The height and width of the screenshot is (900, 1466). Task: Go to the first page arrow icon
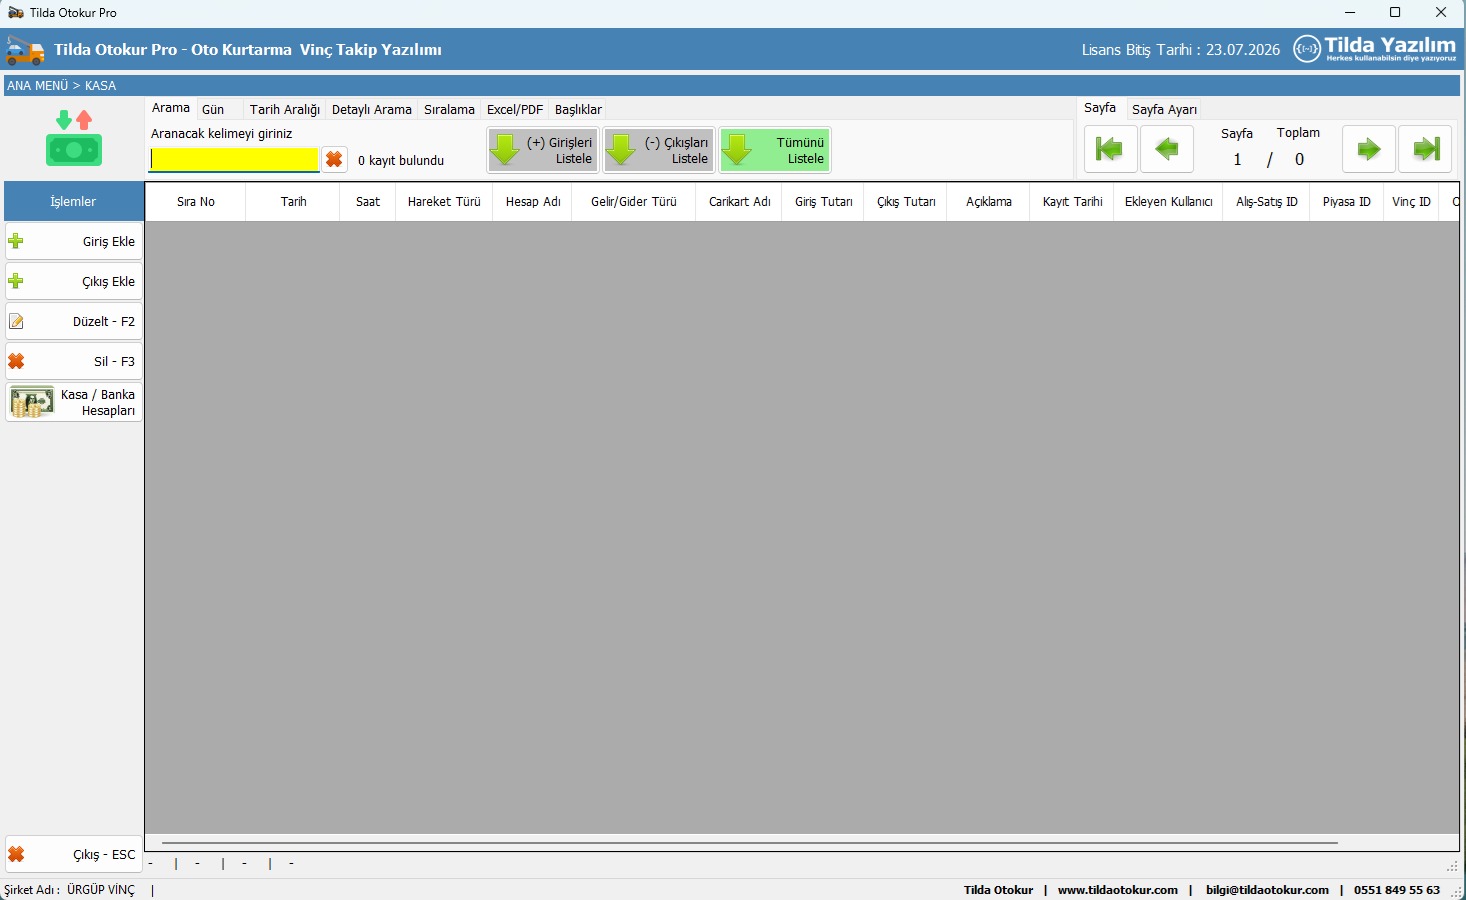(x=1110, y=150)
